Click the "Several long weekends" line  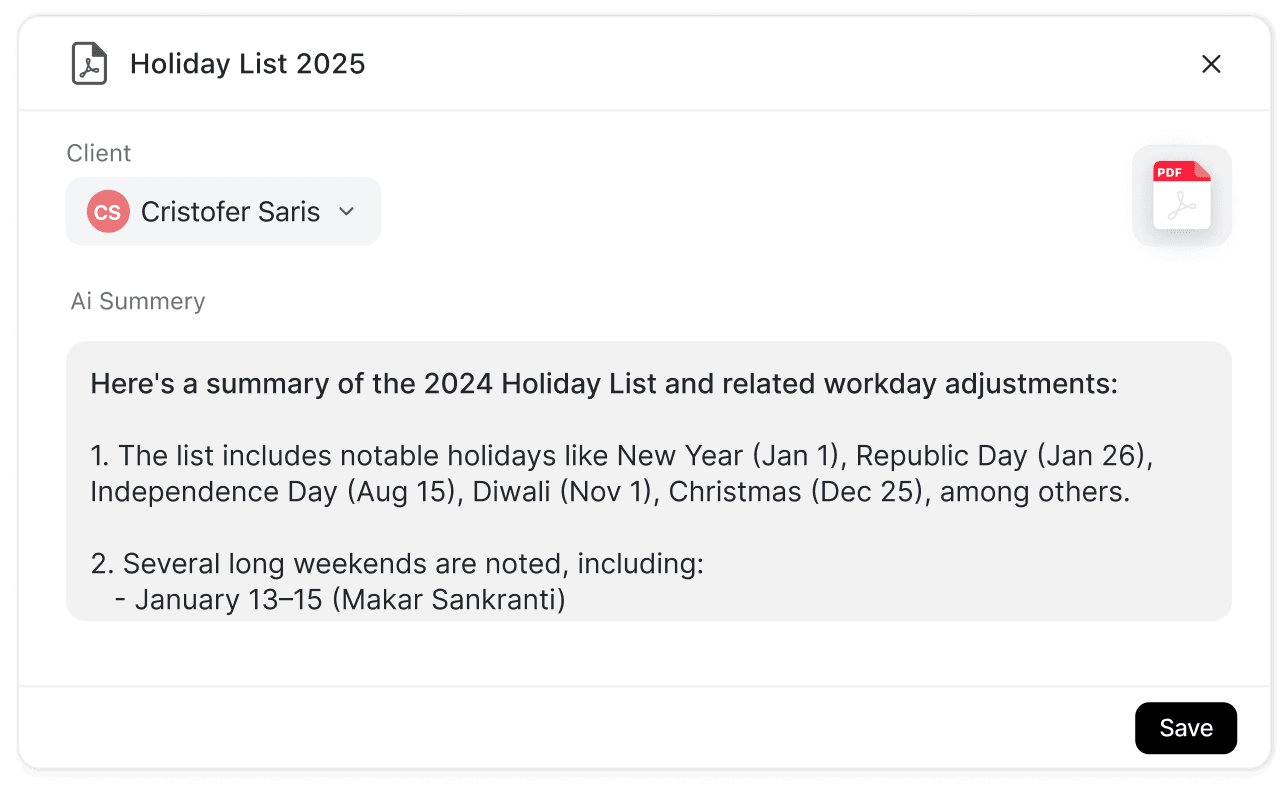pyautogui.click(x=398, y=564)
